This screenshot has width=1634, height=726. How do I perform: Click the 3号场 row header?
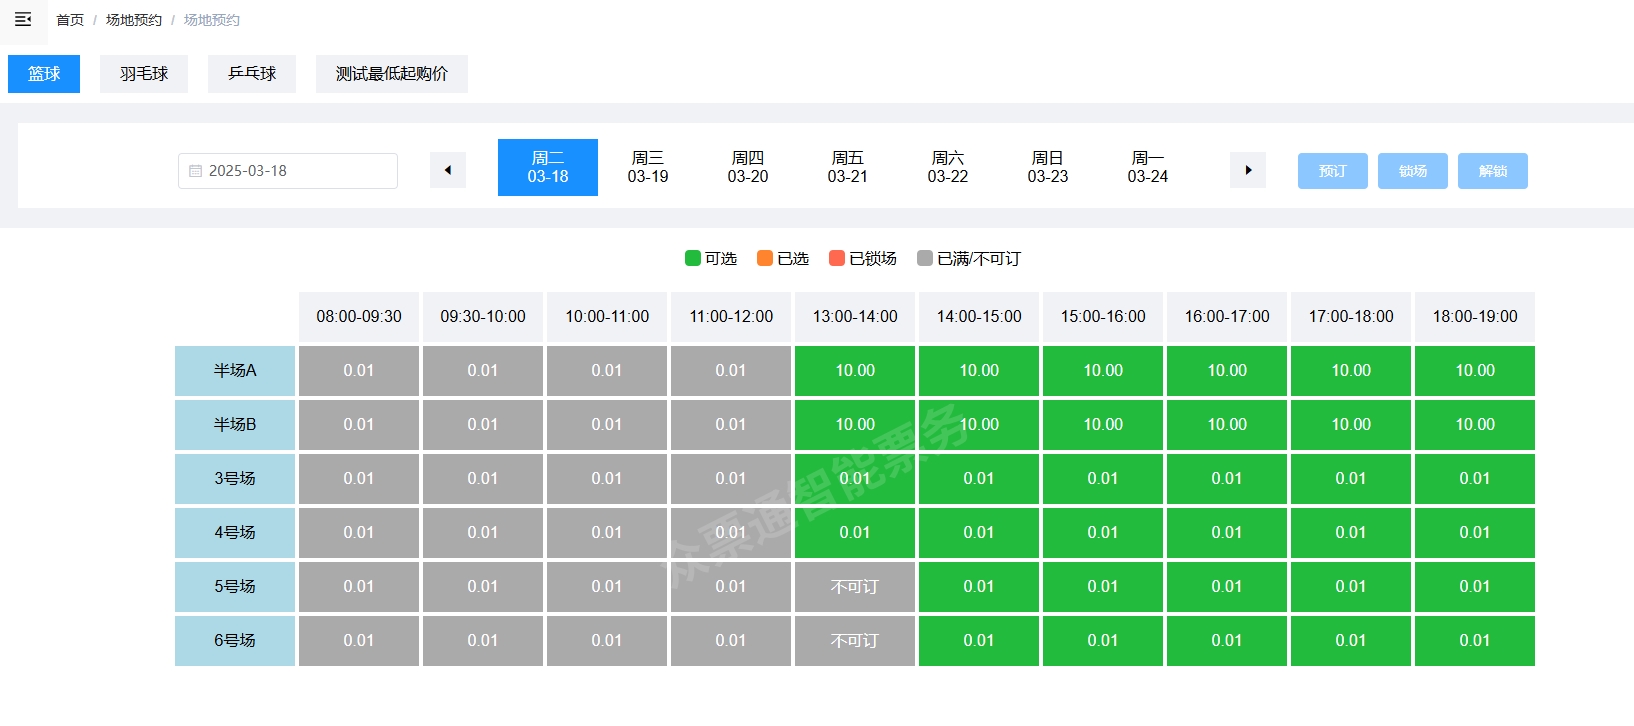pos(235,479)
